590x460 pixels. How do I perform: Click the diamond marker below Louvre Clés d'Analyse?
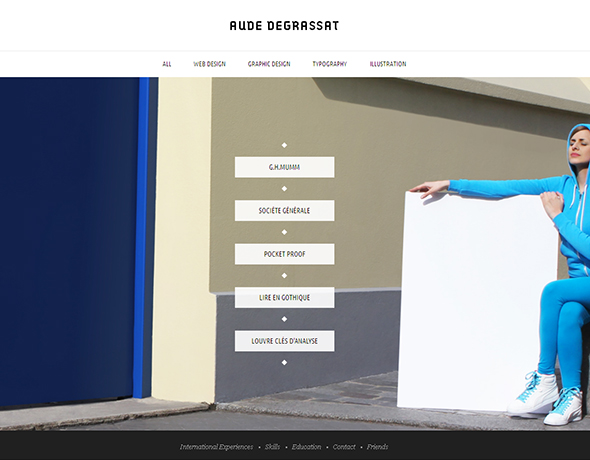[284, 363]
